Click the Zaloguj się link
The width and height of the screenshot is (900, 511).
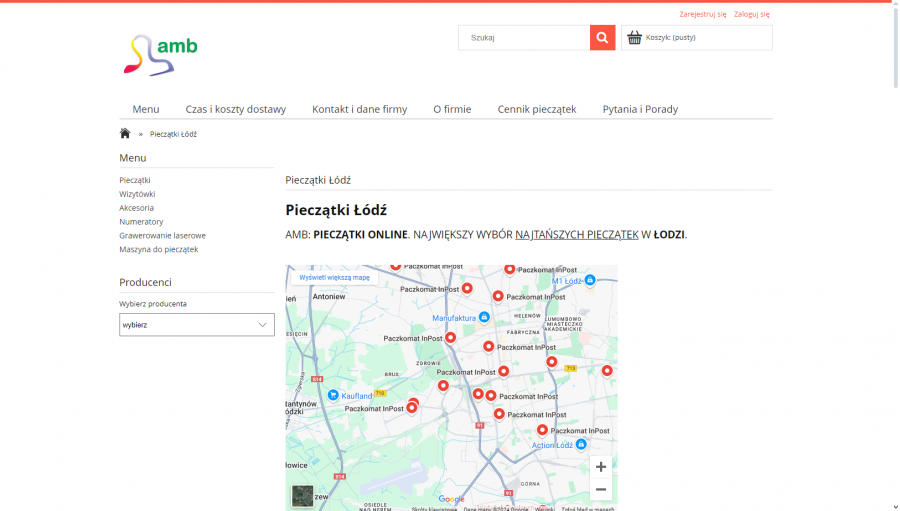pos(751,14)
